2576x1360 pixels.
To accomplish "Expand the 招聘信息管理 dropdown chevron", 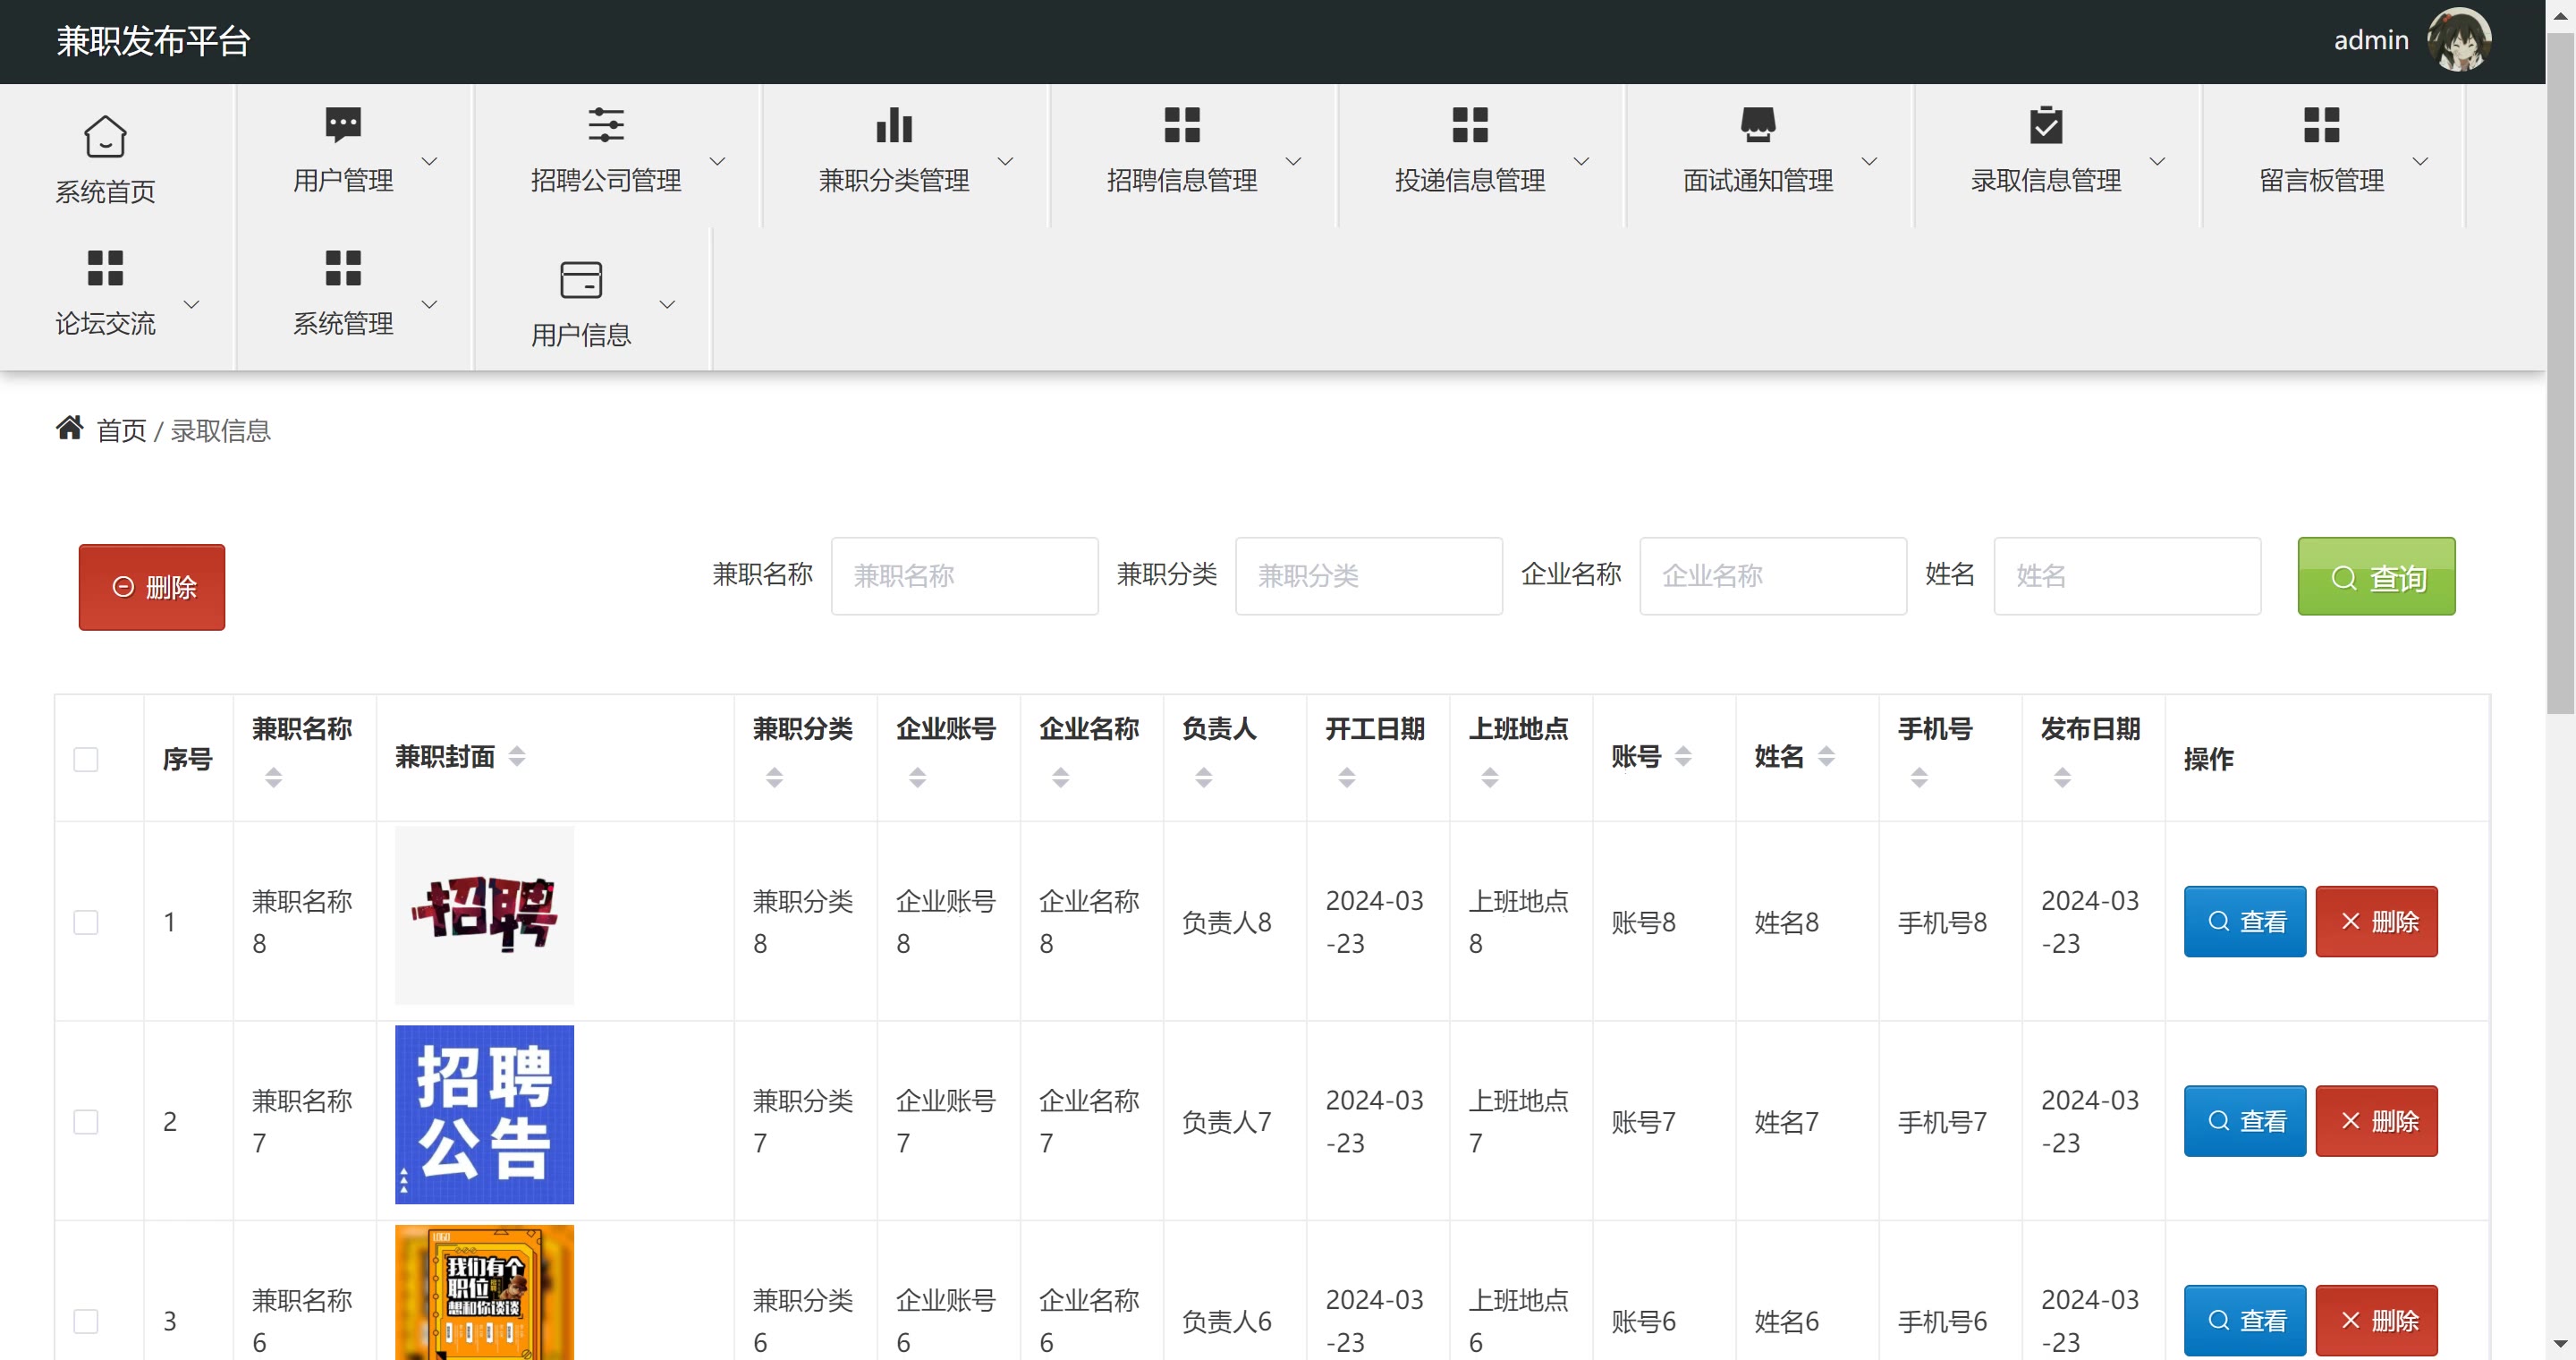I will click(x=1293, y=161).
